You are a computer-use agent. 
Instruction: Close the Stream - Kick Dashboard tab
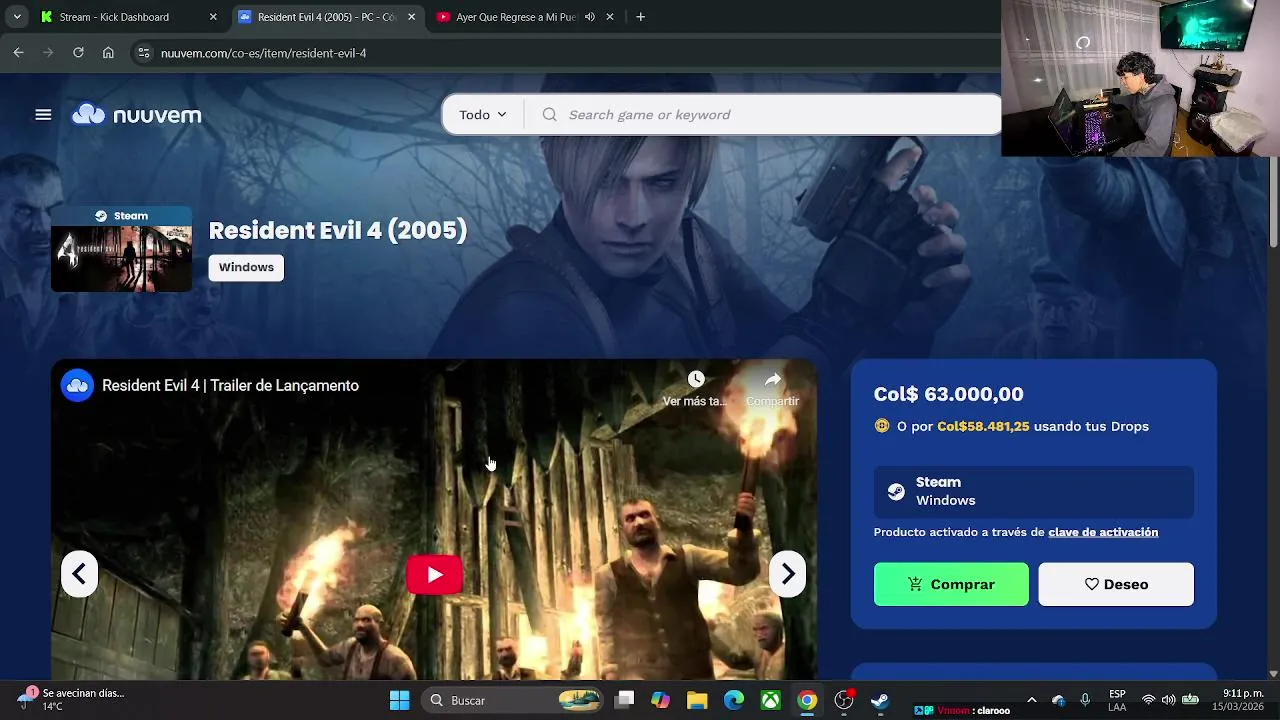[213, 17]
